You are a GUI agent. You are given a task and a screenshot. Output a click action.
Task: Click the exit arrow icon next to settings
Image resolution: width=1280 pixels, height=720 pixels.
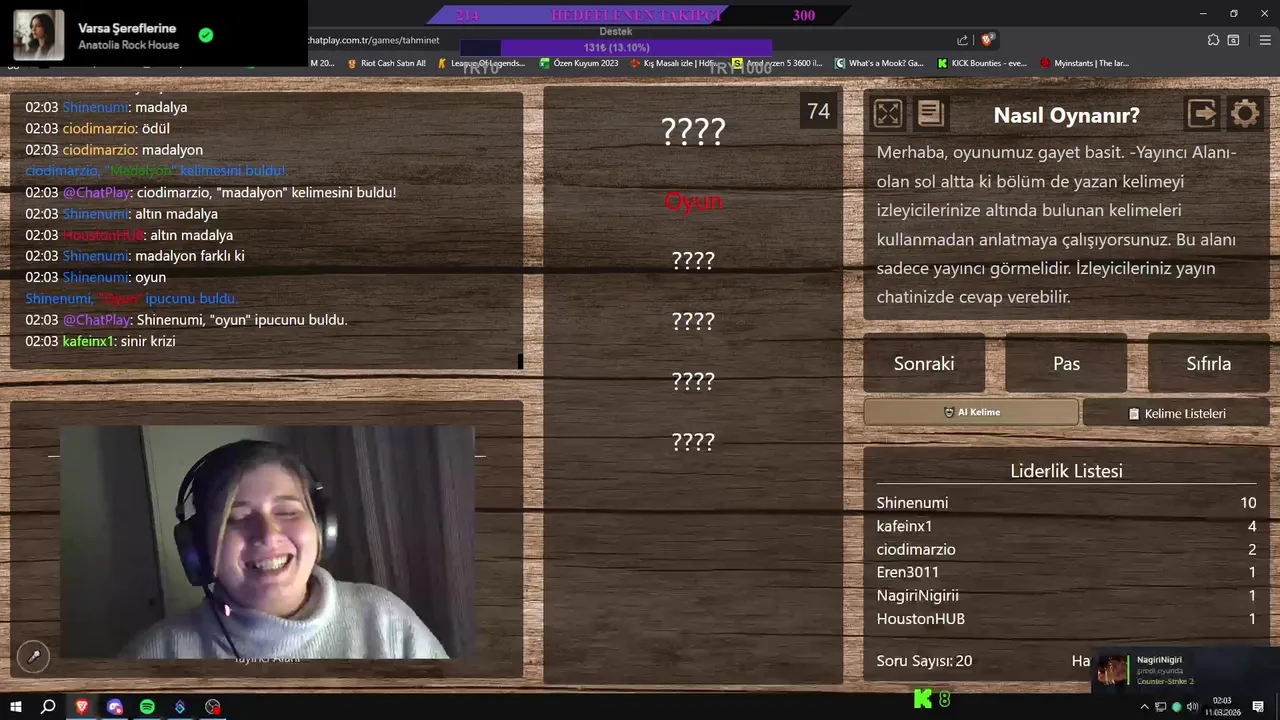1202,114
